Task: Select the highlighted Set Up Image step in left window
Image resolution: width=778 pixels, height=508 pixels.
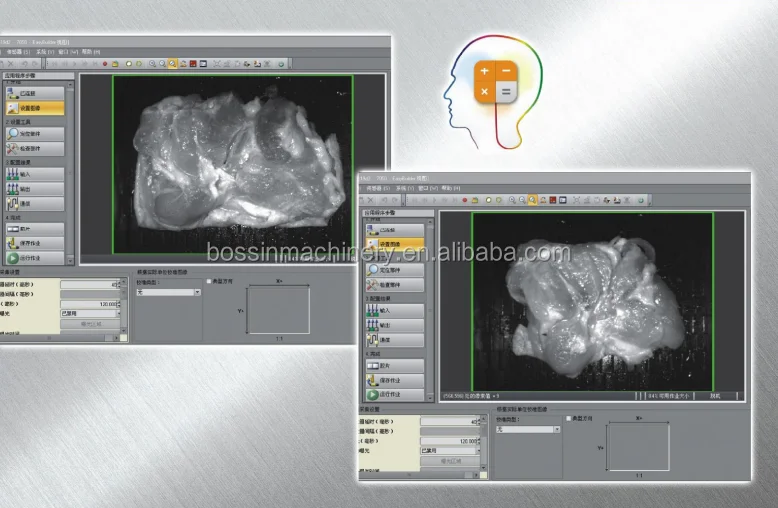Action: coord(33,107)
